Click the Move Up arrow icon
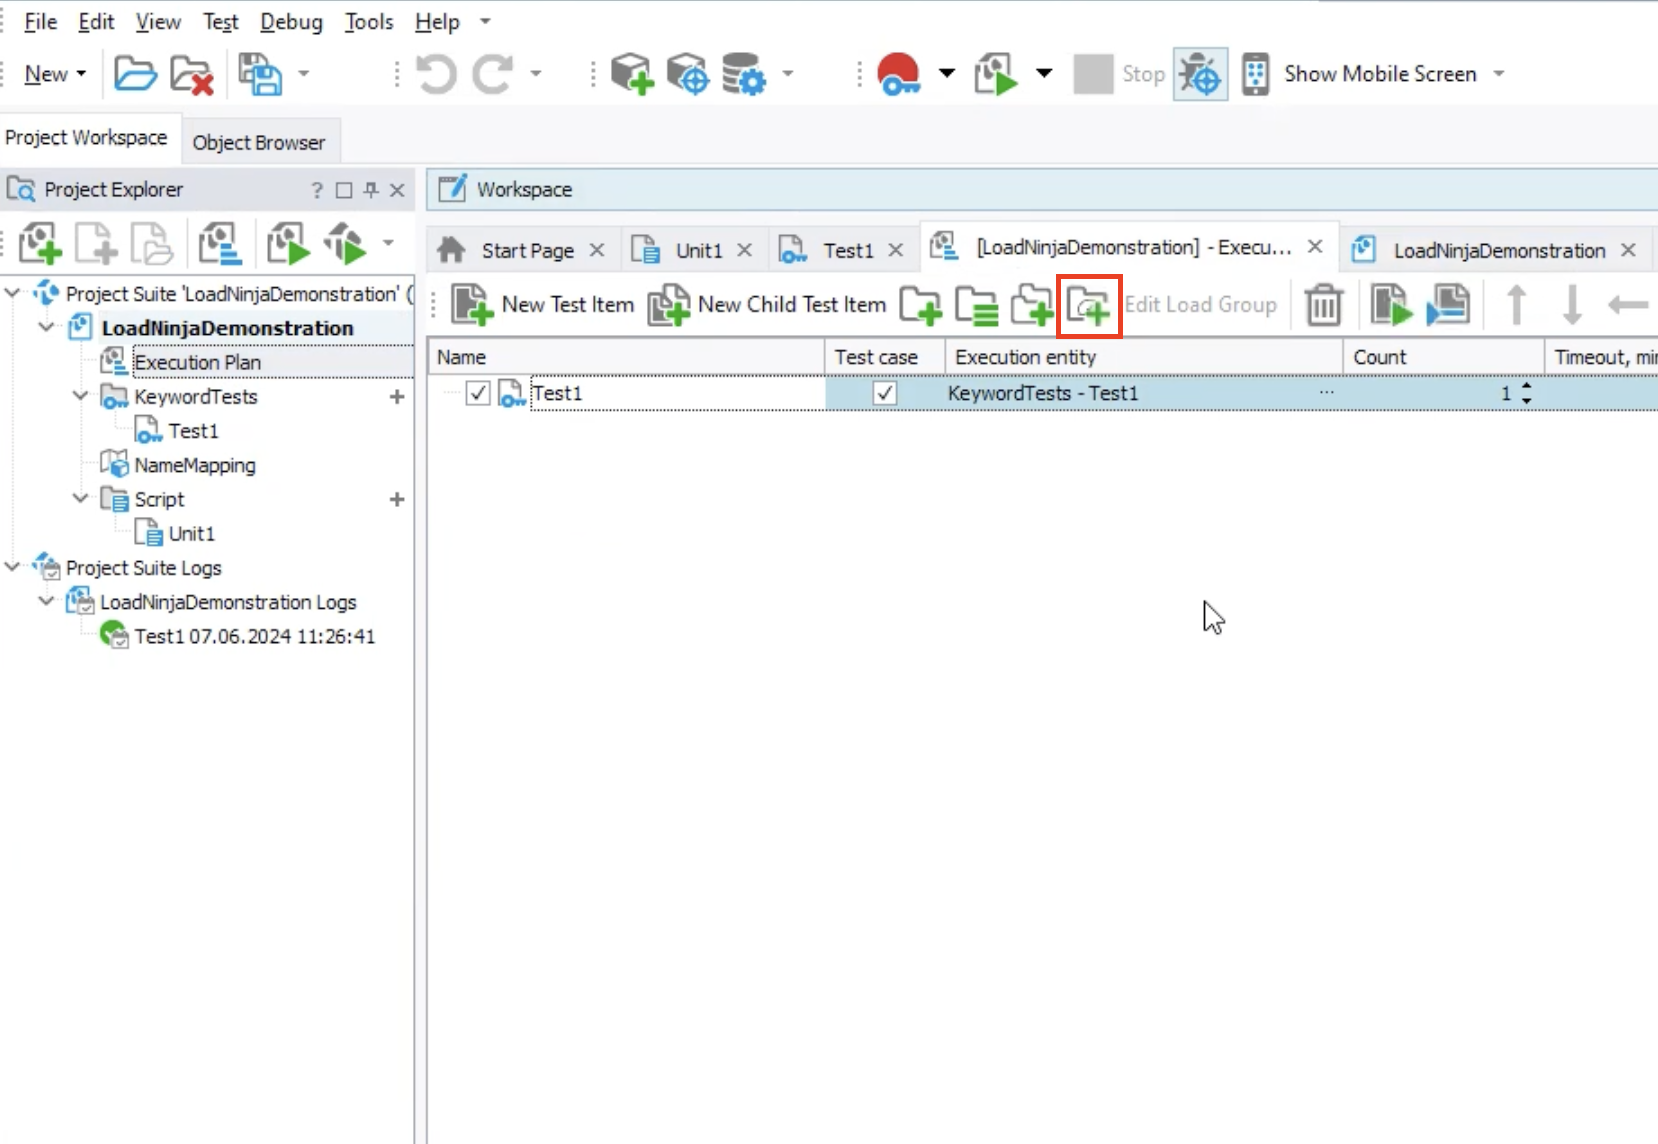Screen dimensions: 1658x1144 pyautogui.click(x=1516, y=305)
